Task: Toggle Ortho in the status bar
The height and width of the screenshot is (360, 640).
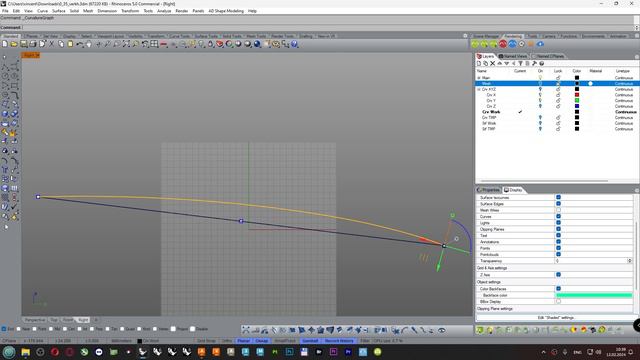Action: coord(227,340)
